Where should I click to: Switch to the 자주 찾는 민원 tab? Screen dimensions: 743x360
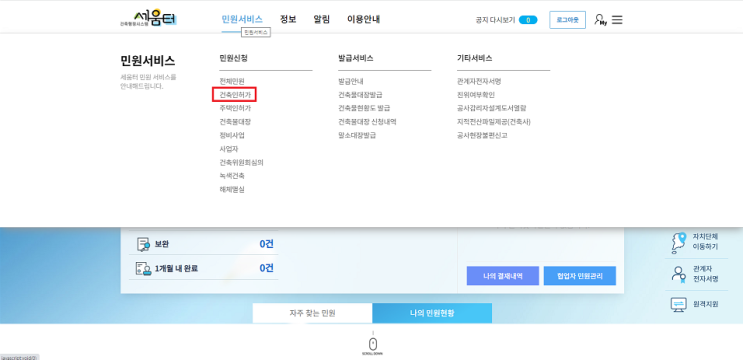[312, 313]
